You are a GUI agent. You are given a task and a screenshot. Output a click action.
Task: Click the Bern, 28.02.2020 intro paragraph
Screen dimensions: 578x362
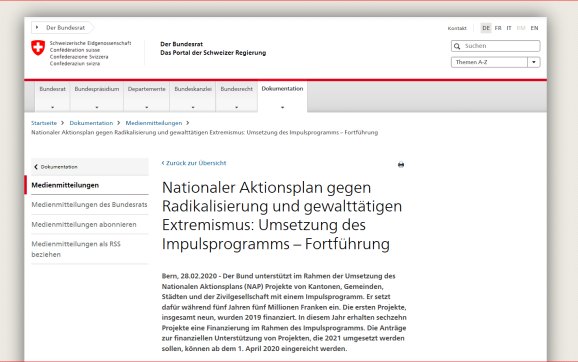click(284, 312)
